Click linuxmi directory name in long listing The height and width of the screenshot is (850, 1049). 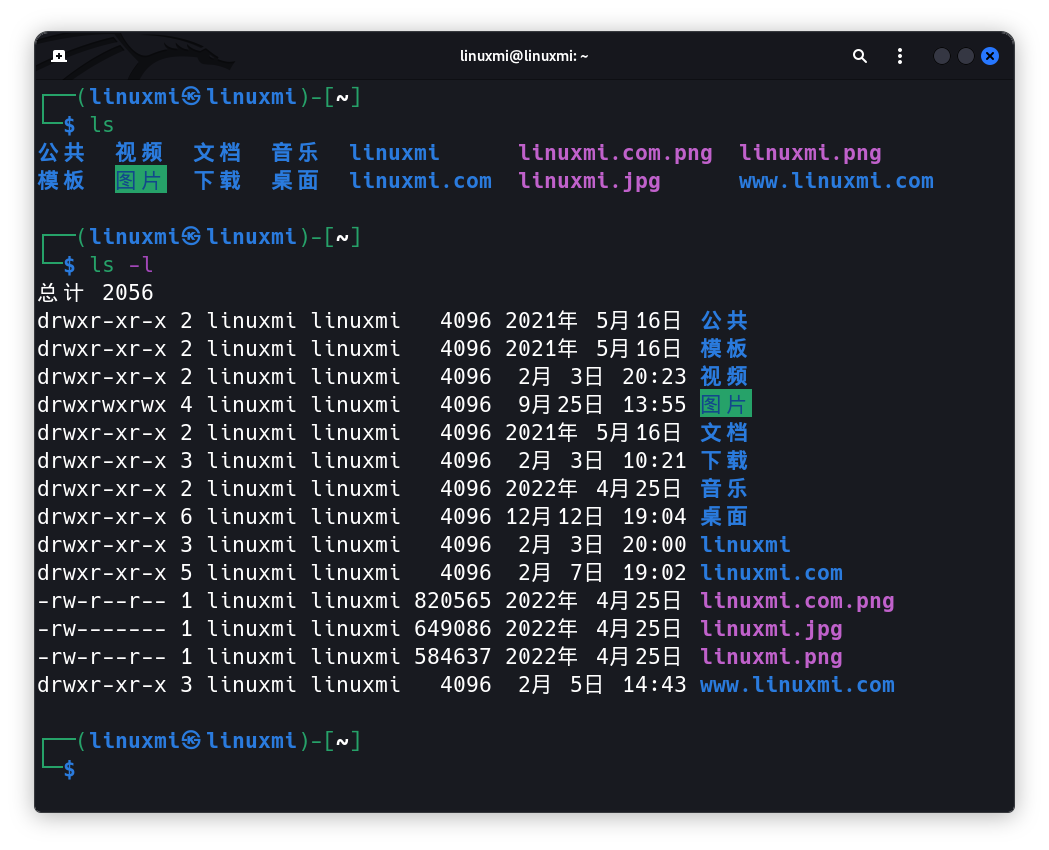(745, 545)
